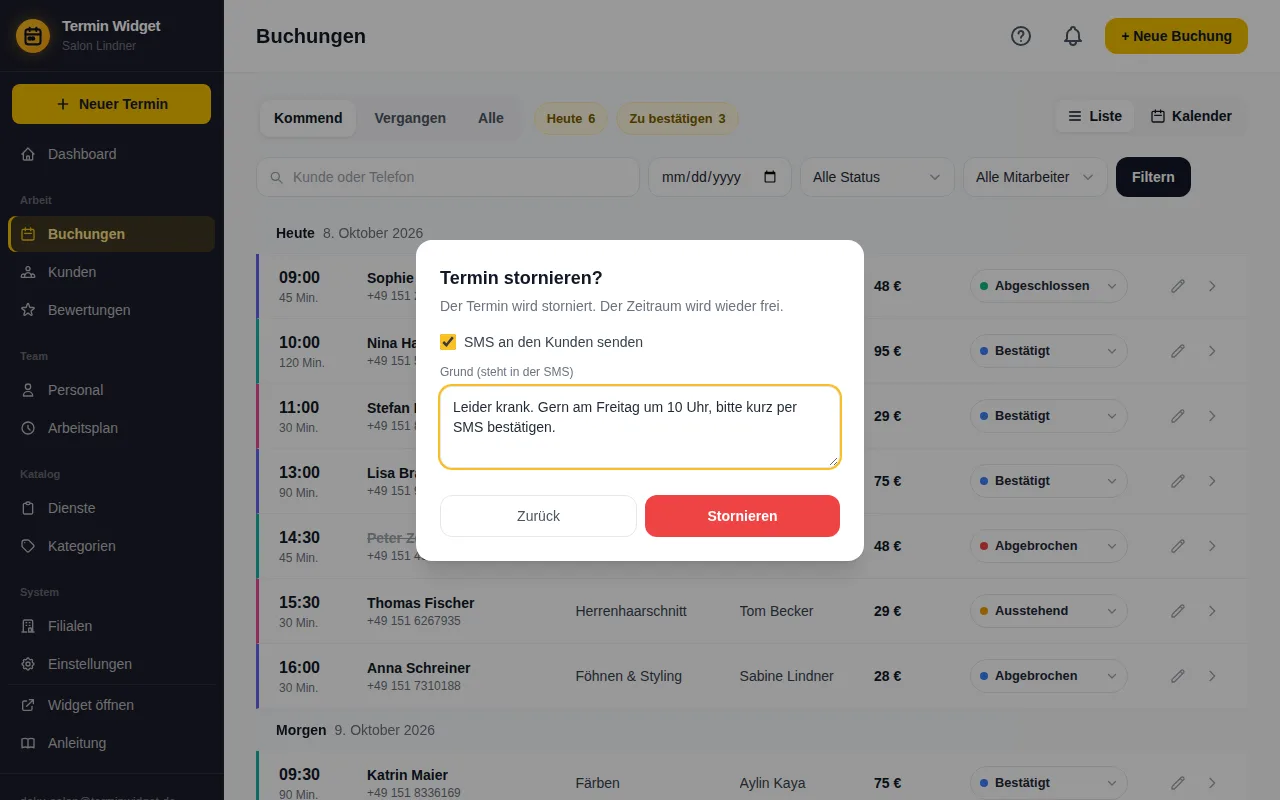Select the Kommend tab

tap(308, 118)
